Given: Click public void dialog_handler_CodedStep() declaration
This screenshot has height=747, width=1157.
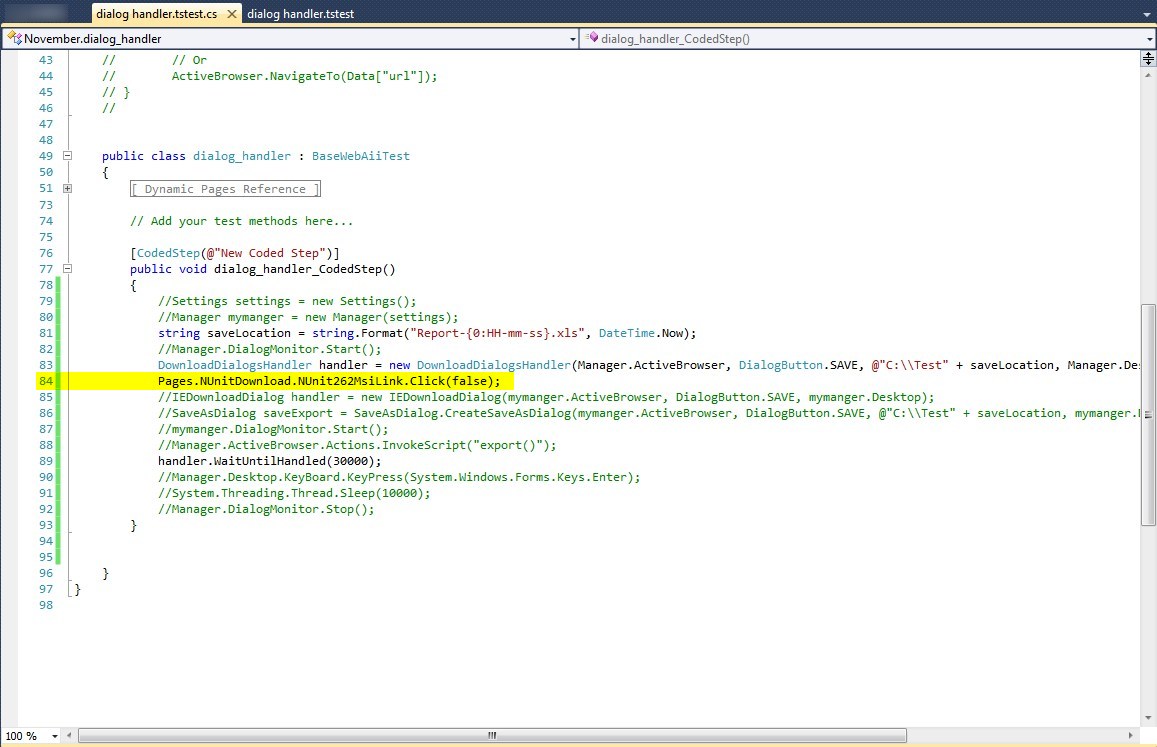Looking at the screenshot, I should click(263, 269).
